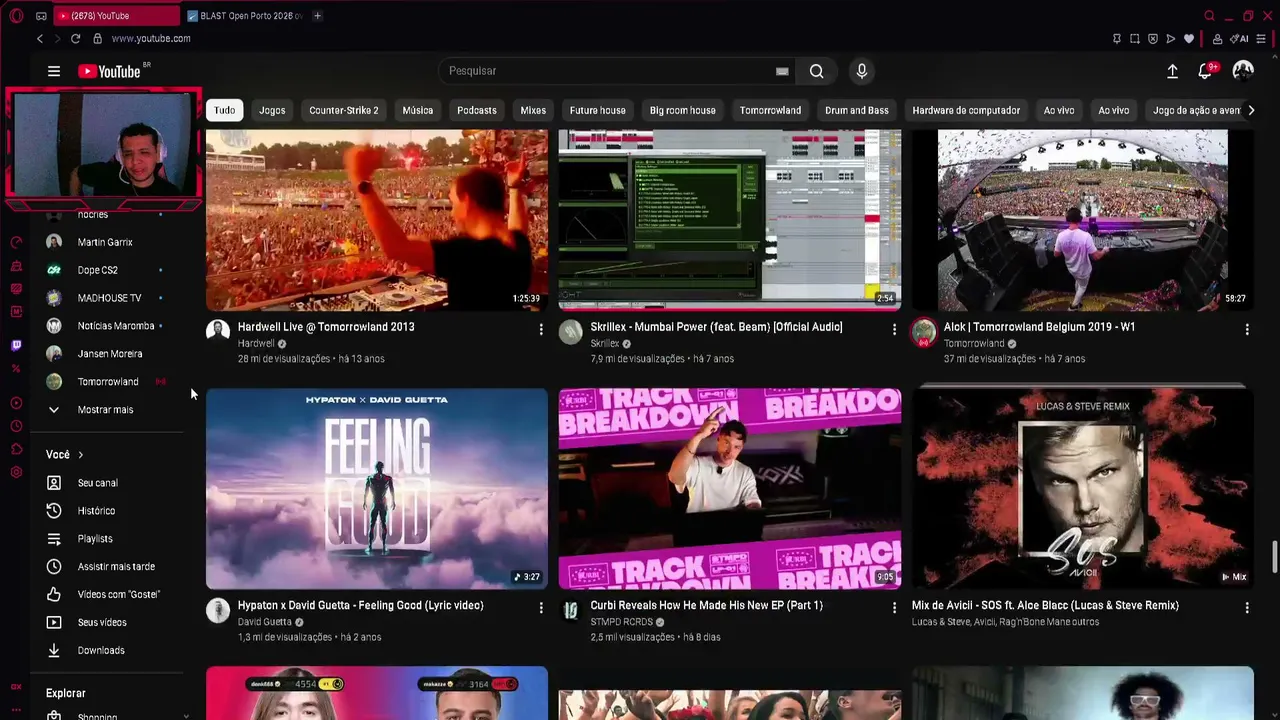Open the search tabs magnifier
The height and width of the screenshot is (720, 1280).
(x=1209, y=16)
